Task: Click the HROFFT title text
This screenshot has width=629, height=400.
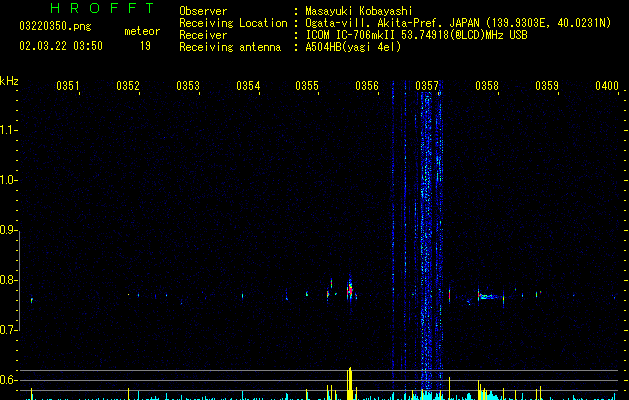Action: tap(102, 8)
